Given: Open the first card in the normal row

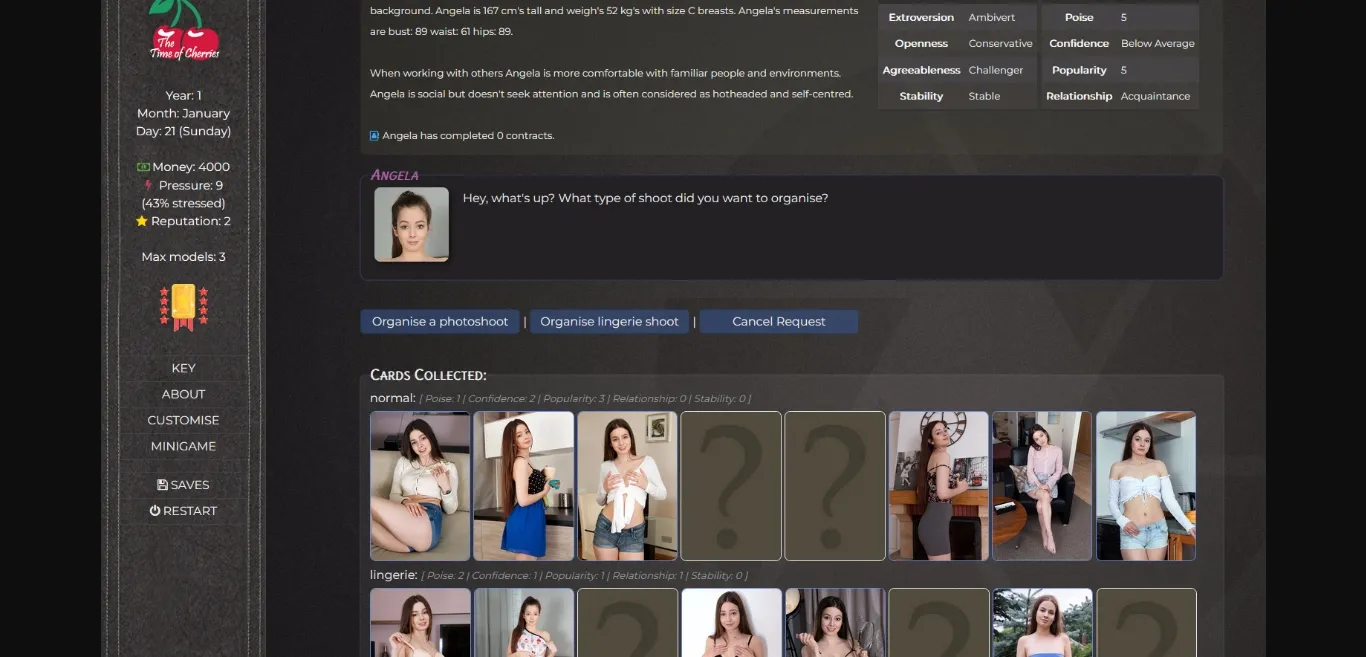Looking at the screenshot, I should tap(420, 486).
